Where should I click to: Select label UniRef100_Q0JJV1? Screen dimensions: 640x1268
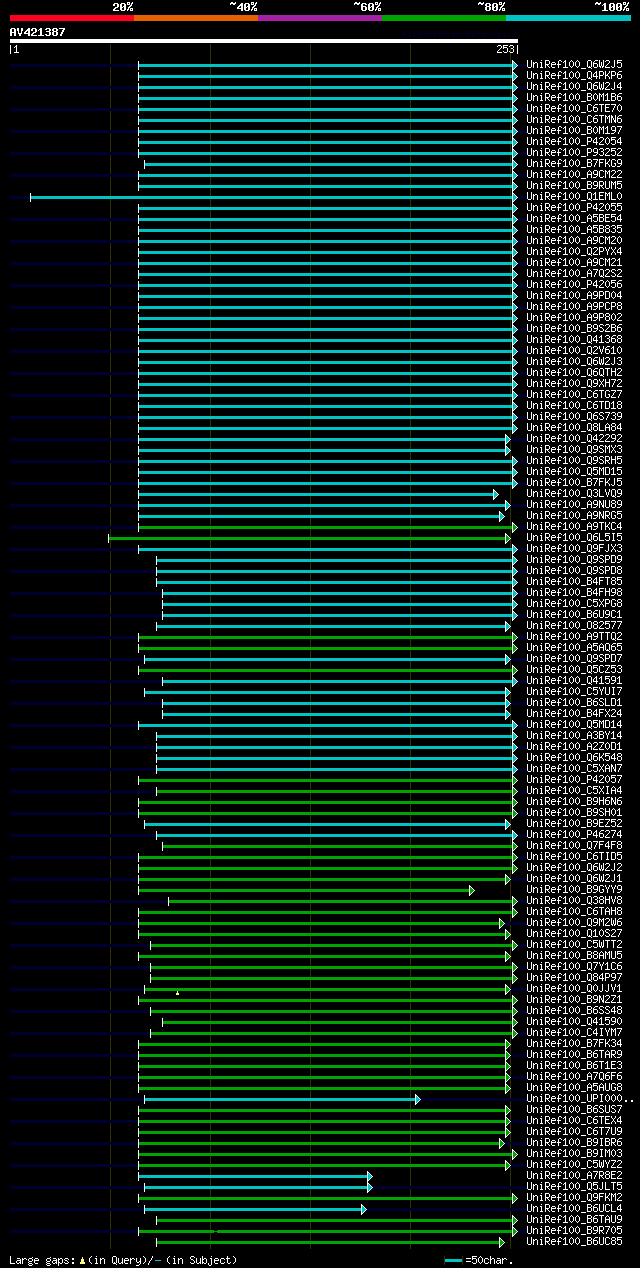[x=574, y=988]
